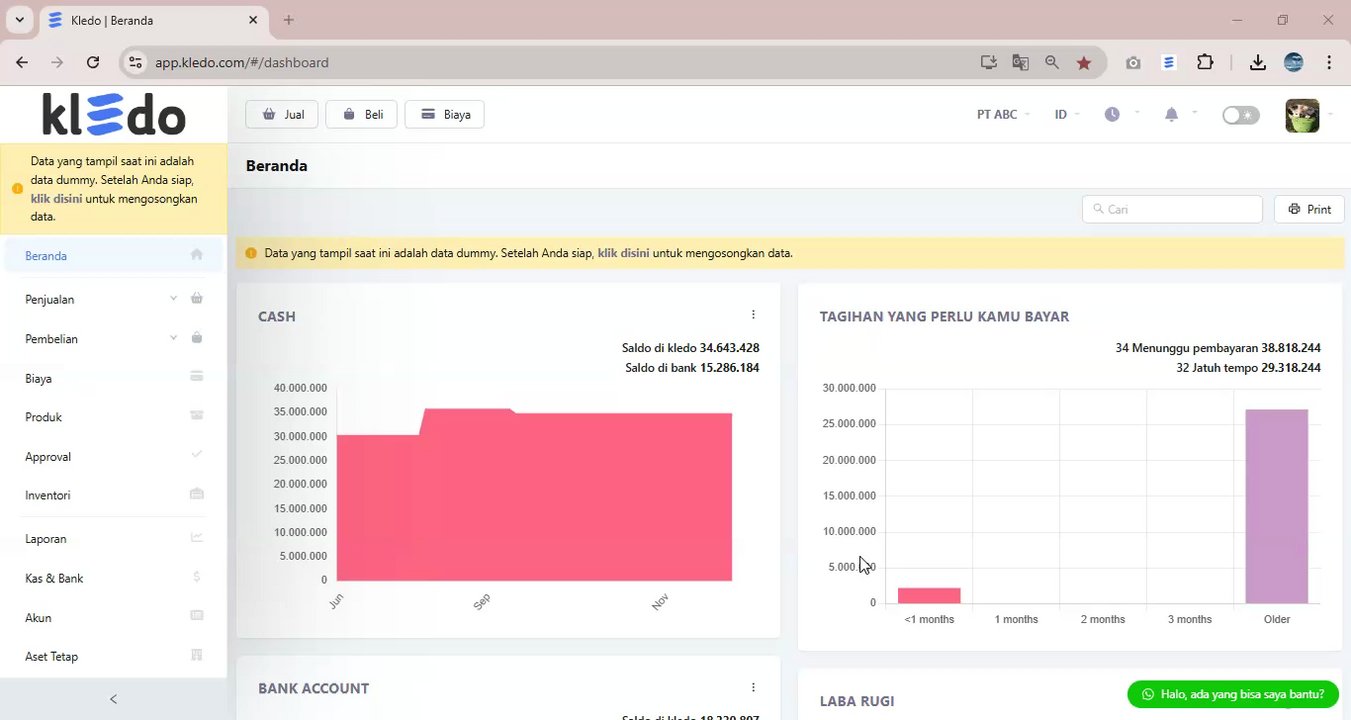Open the PT ABC company dropdown
Viewport: 1351px width, 720px height.
pos(1004,114)
